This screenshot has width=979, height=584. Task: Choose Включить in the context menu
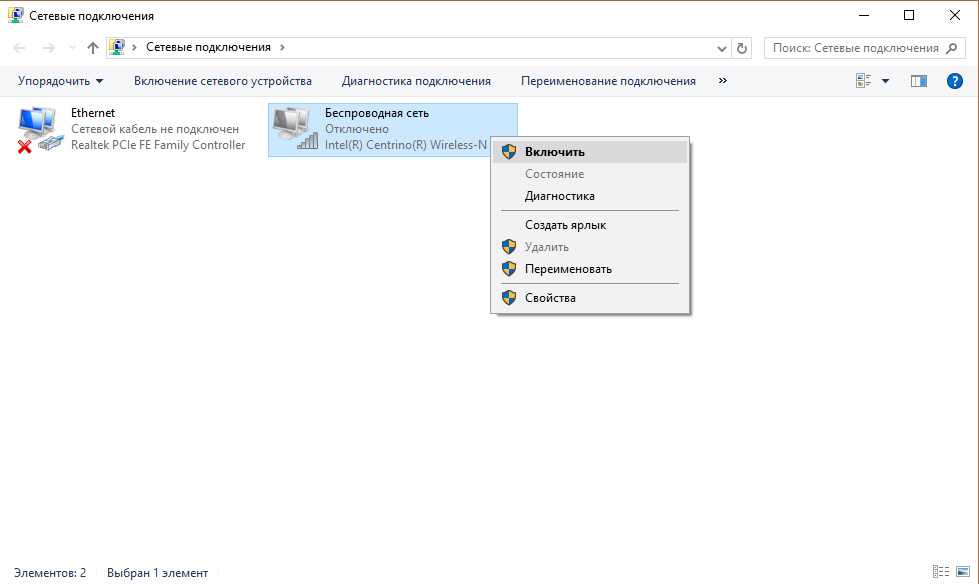coord(554,152)
